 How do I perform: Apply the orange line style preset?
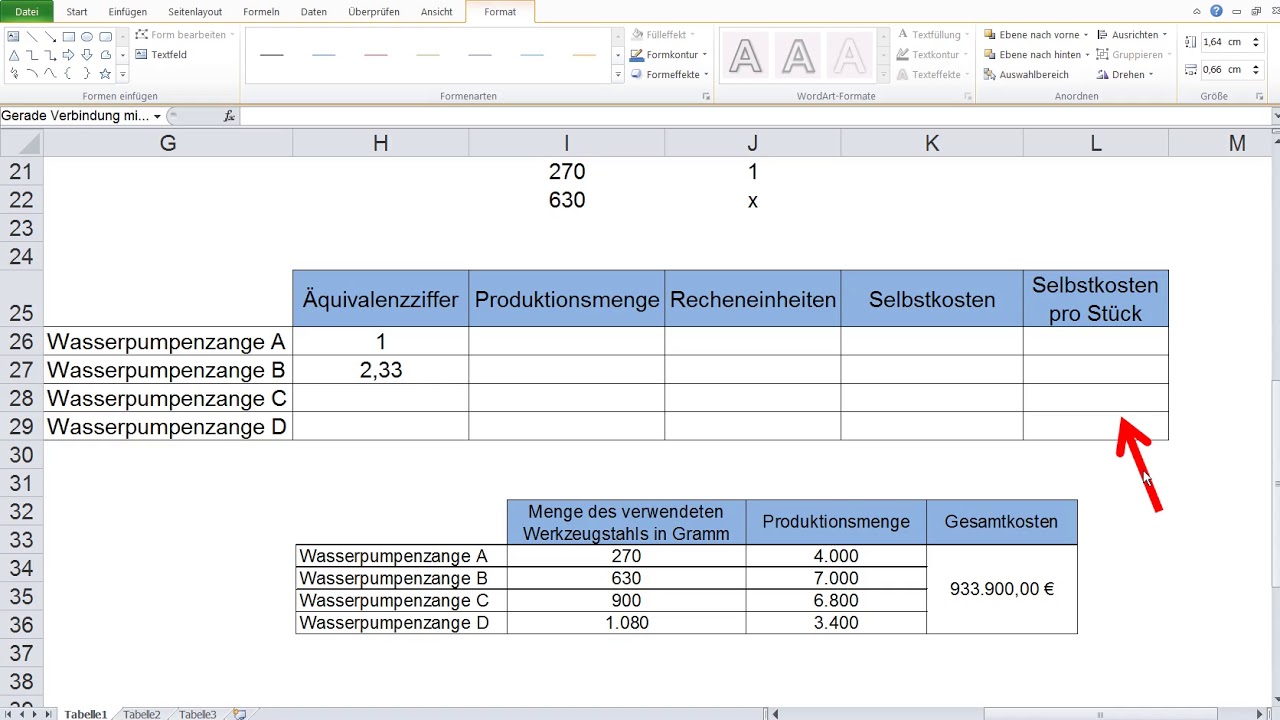pyautogui.click(x=584, y=55)
